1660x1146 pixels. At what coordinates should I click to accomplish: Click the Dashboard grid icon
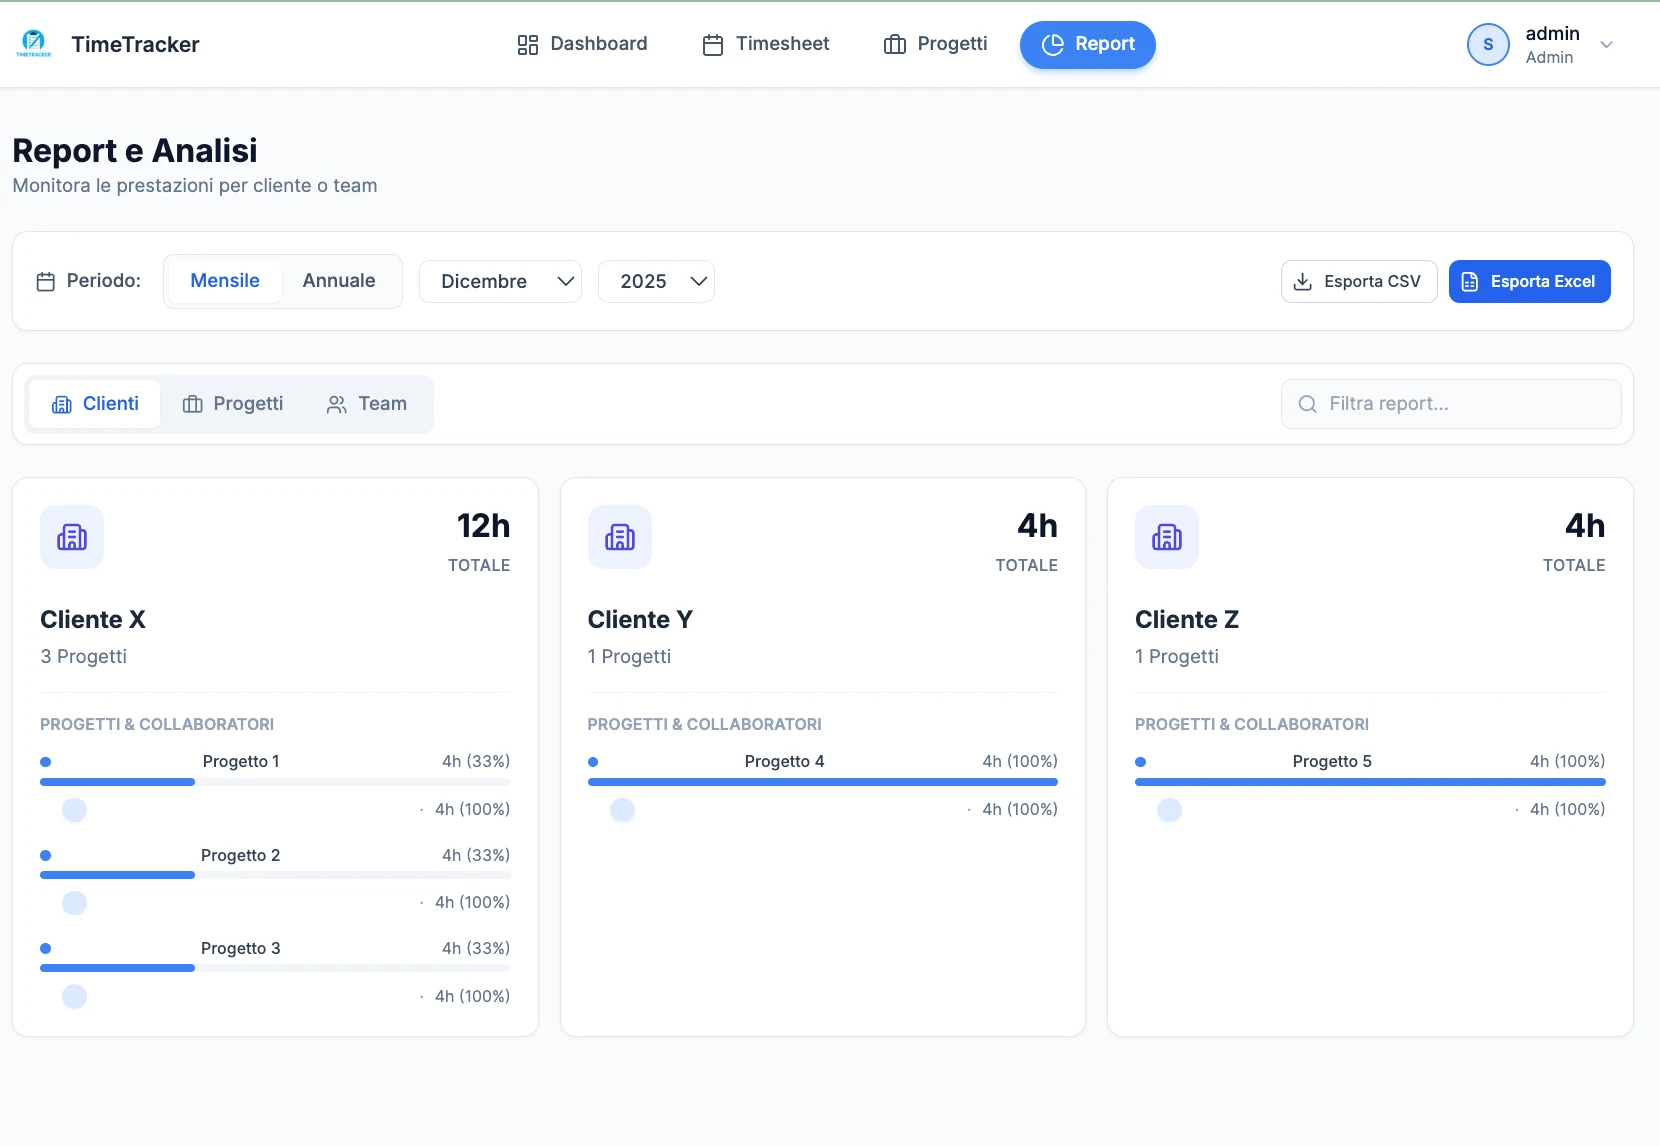pyautogui.click(x=528, y=45)
